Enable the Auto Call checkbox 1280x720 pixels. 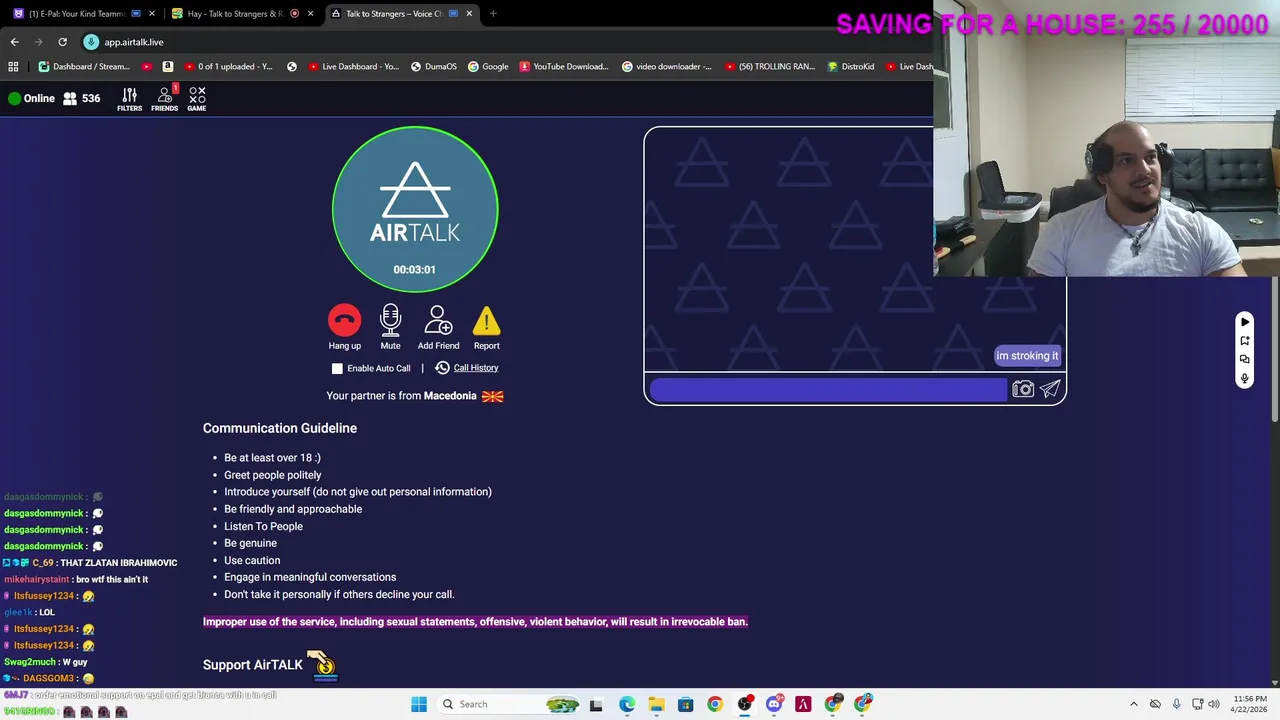(x=337, y=368)
